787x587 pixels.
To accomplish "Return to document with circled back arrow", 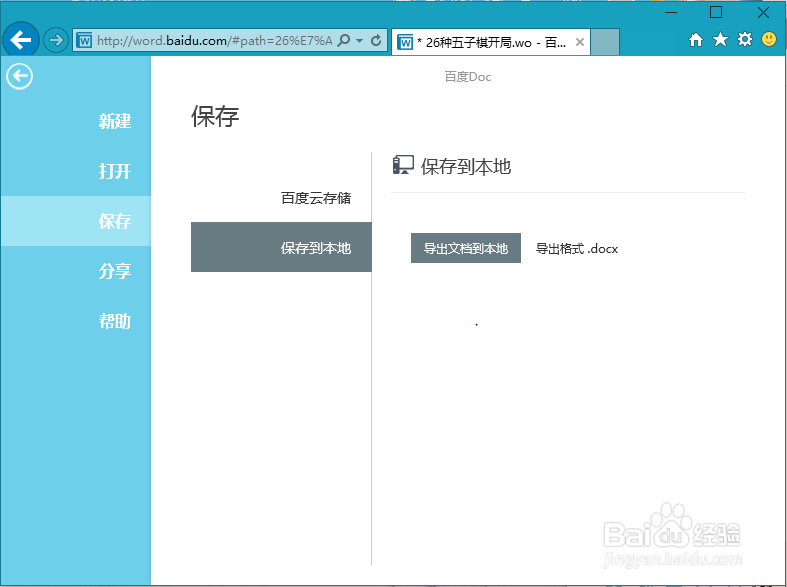I will tap(20, 76).
